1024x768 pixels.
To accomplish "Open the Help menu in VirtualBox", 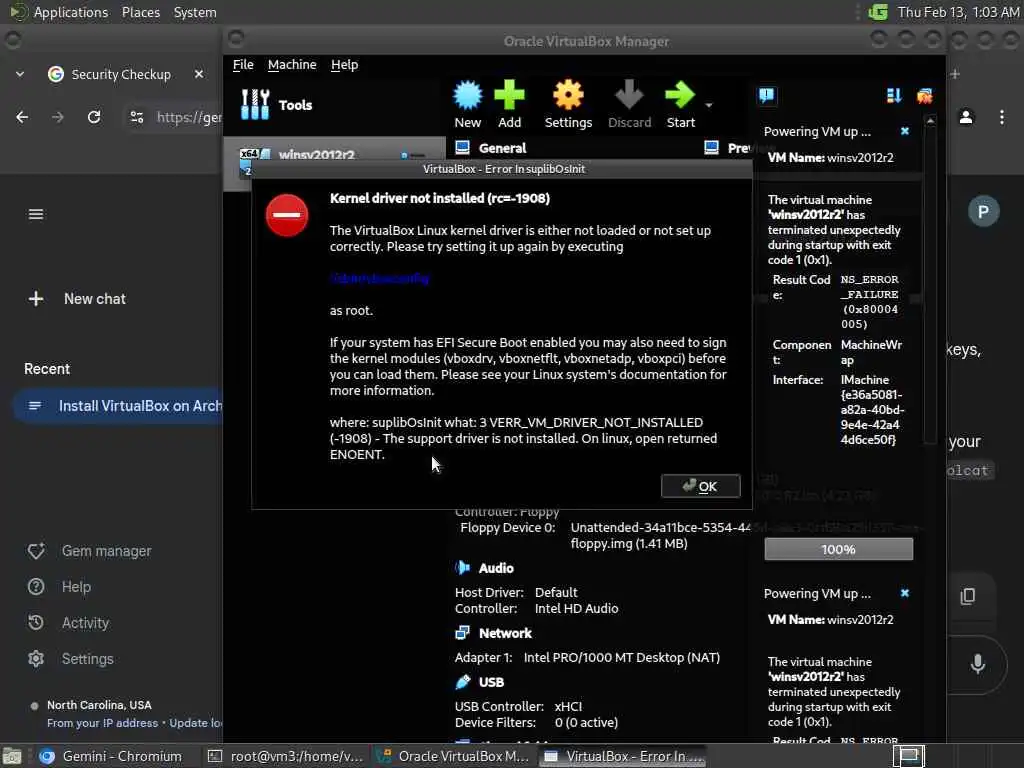I will point(344,65).
